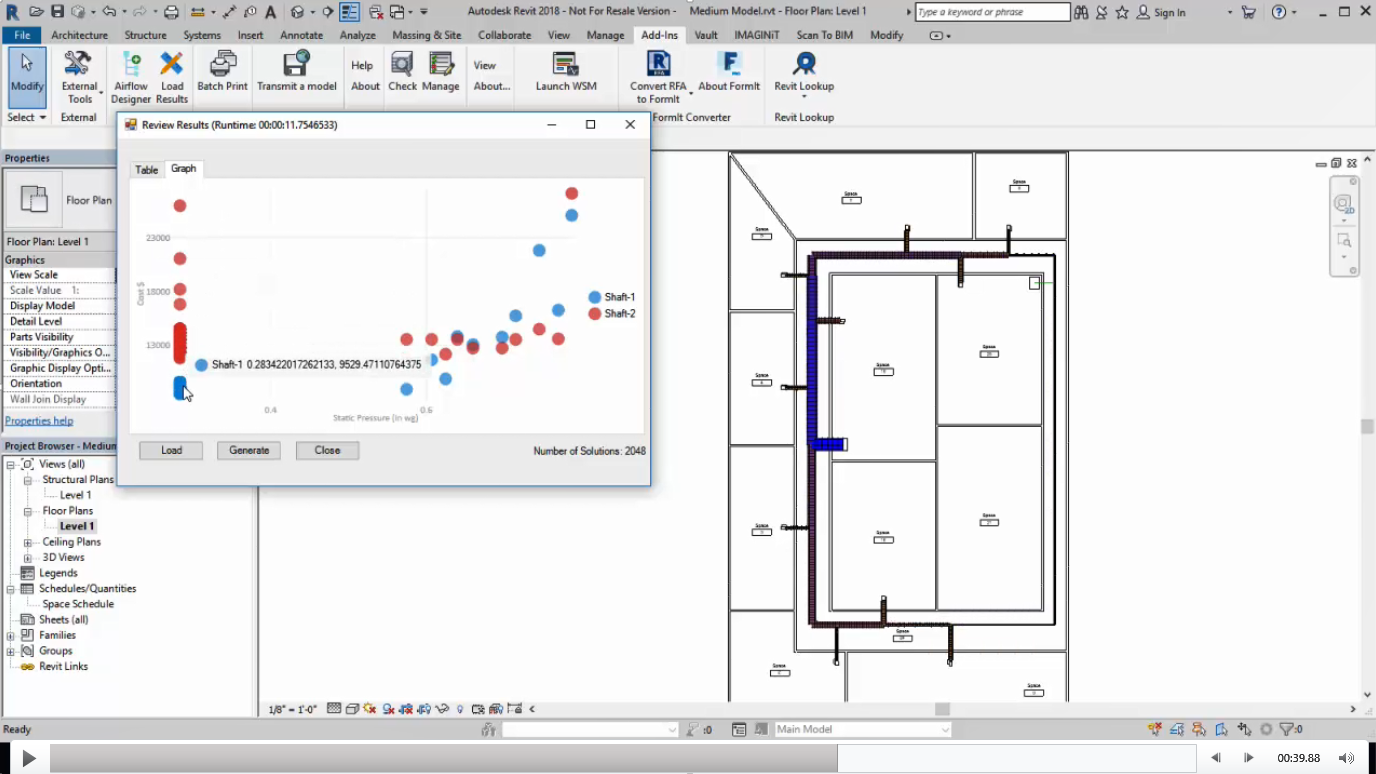Image resolution: width=1376 pixels, height=774 pixels.
Task: Open the Properties help link
Action: [39, 421]
